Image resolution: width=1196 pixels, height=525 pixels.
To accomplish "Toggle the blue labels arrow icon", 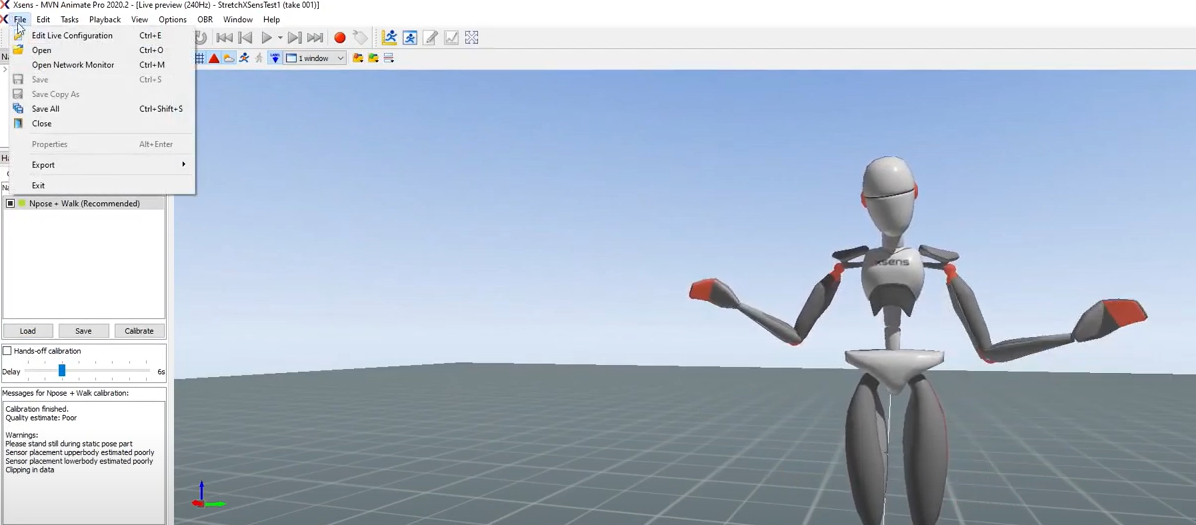I will (x=275, y=58).
